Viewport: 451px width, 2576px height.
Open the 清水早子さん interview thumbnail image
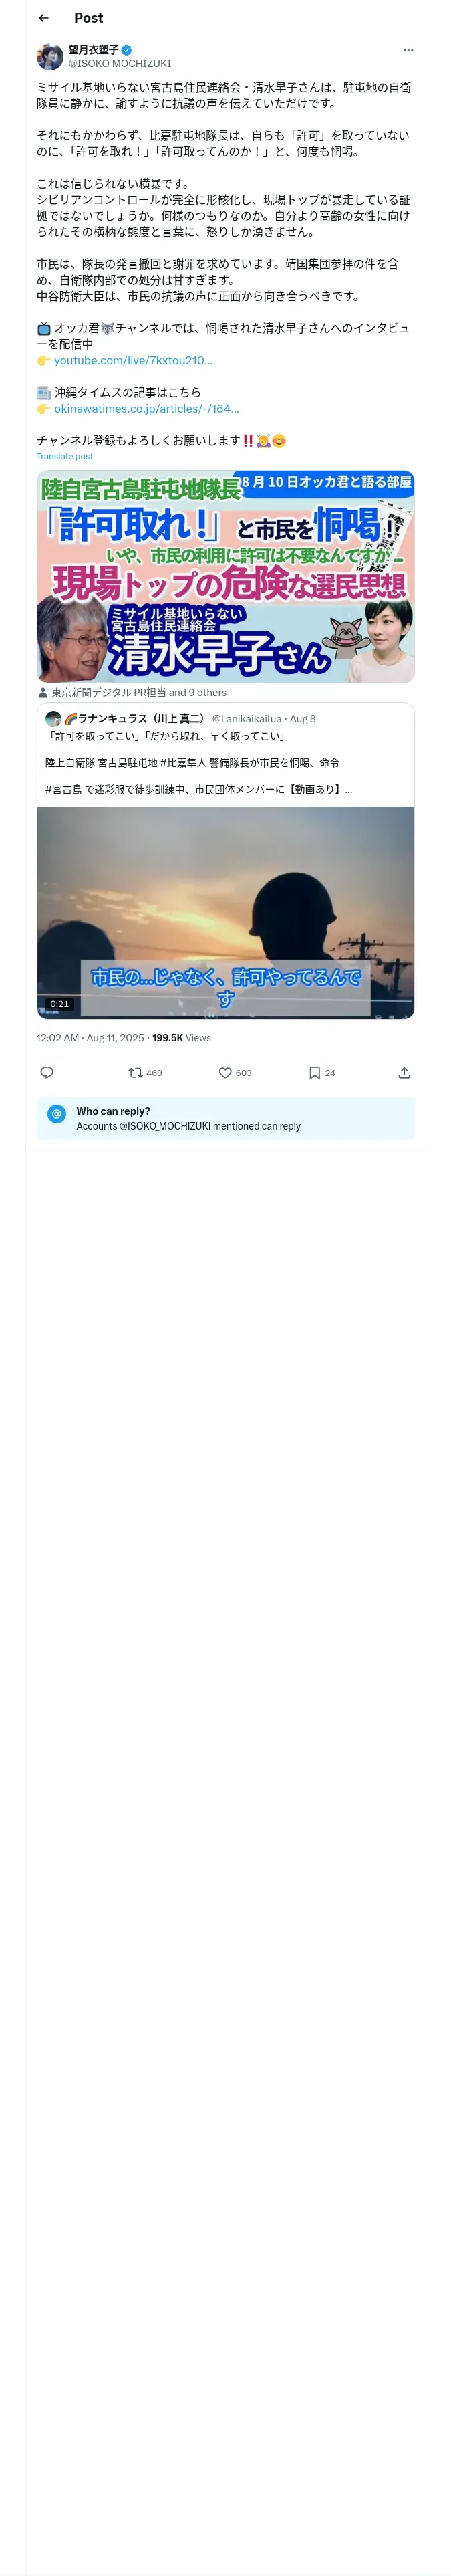(225, 576)
